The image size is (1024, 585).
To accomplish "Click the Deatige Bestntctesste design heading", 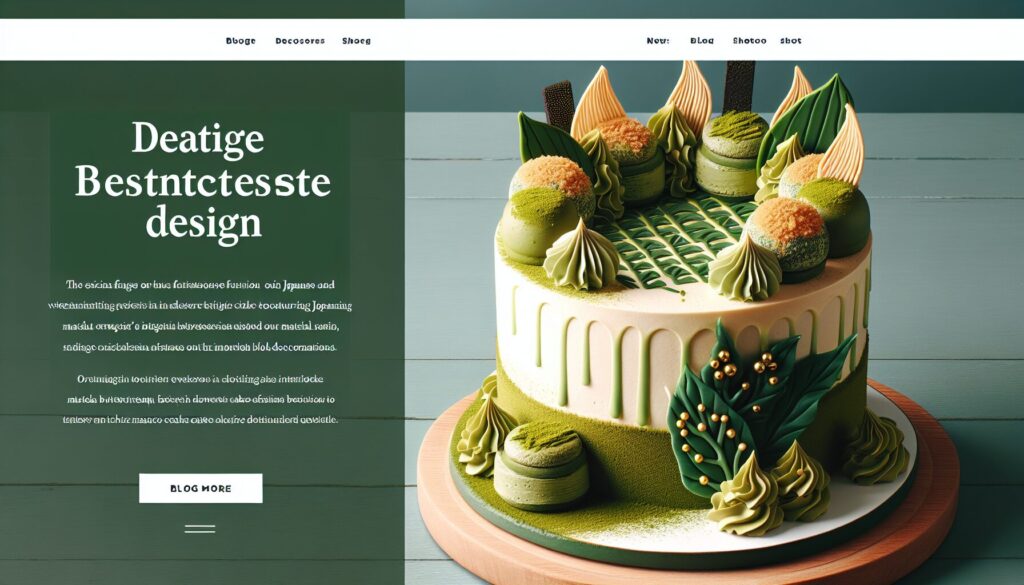I will click(x=202, y=182).
